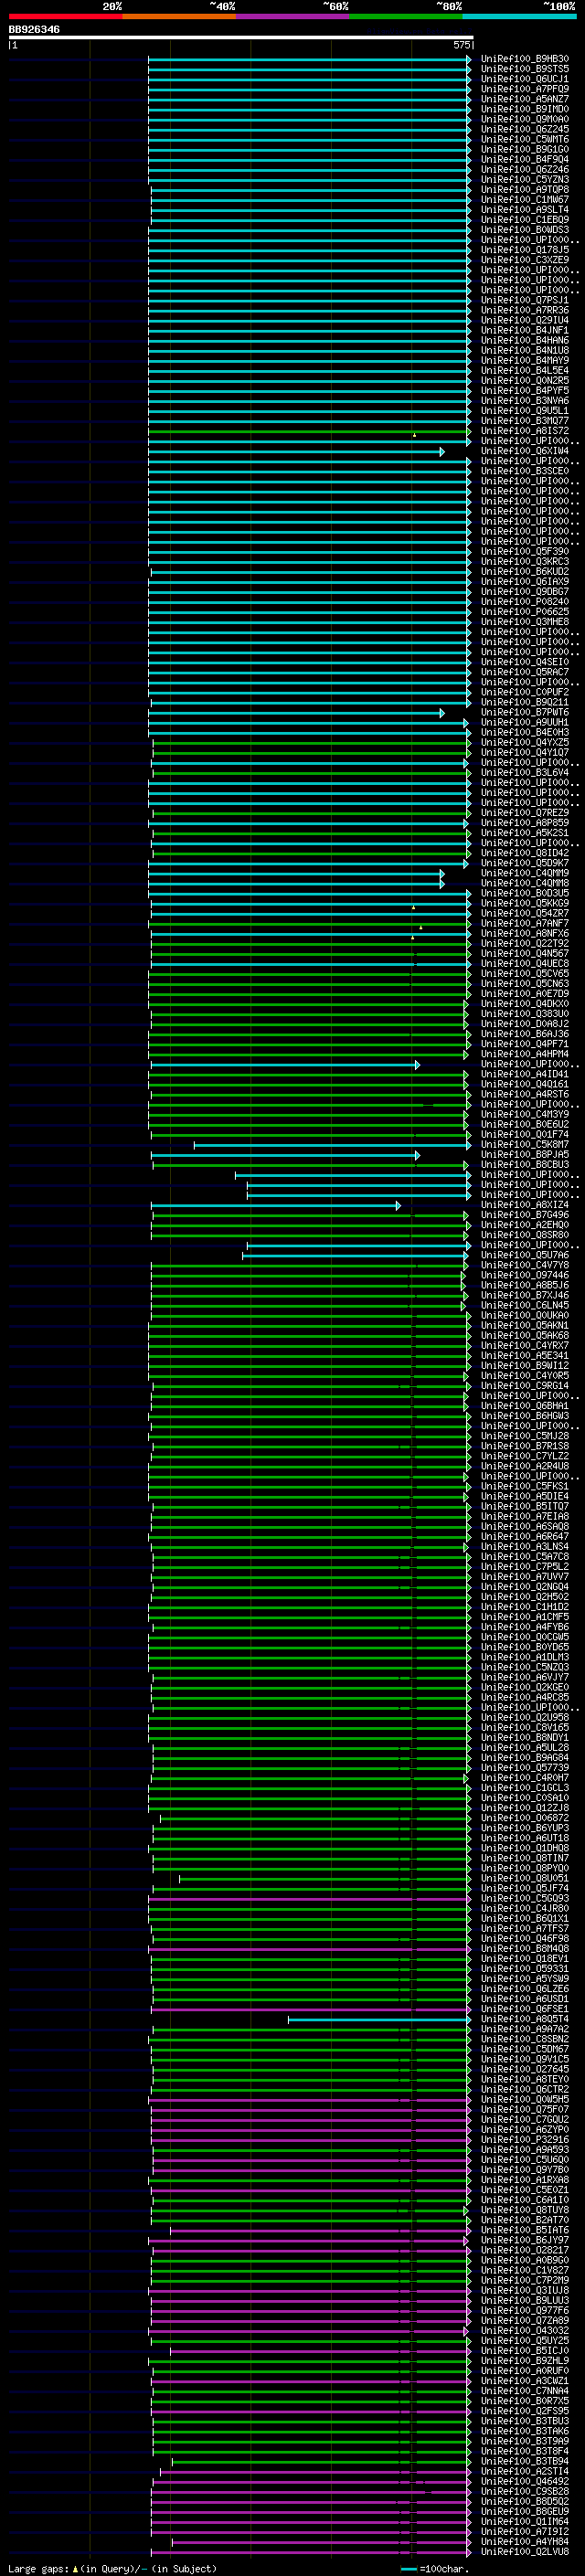Viewport: 585px width, 2576px height.
Task: Open hit UniRef100_B9IMD0
Action: [x=525, y=109]
